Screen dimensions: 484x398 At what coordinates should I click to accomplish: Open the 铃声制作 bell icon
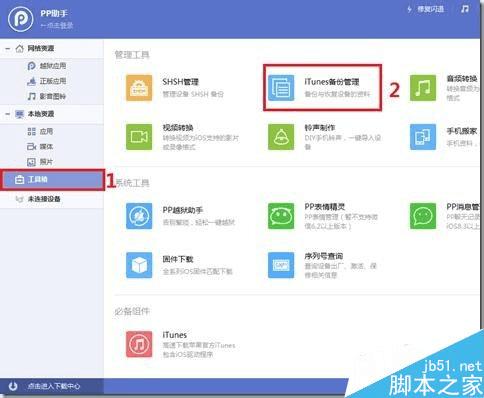click(x=281, y=137)
